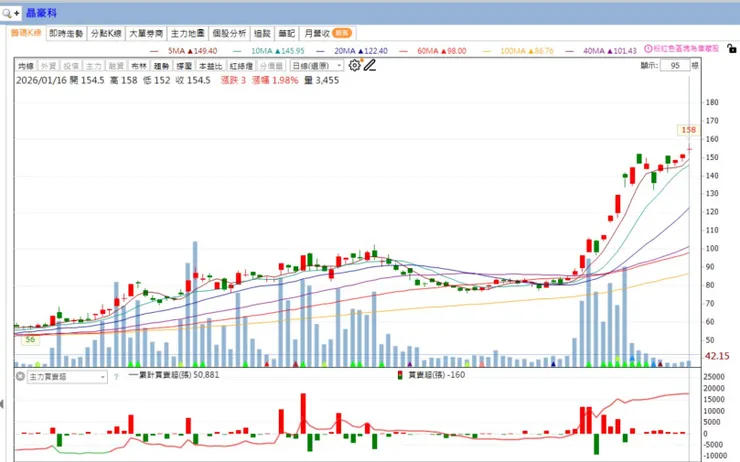The image size is (740, 462).
Task: Toggle the 主力 indicator button
Action: (93, 66)
